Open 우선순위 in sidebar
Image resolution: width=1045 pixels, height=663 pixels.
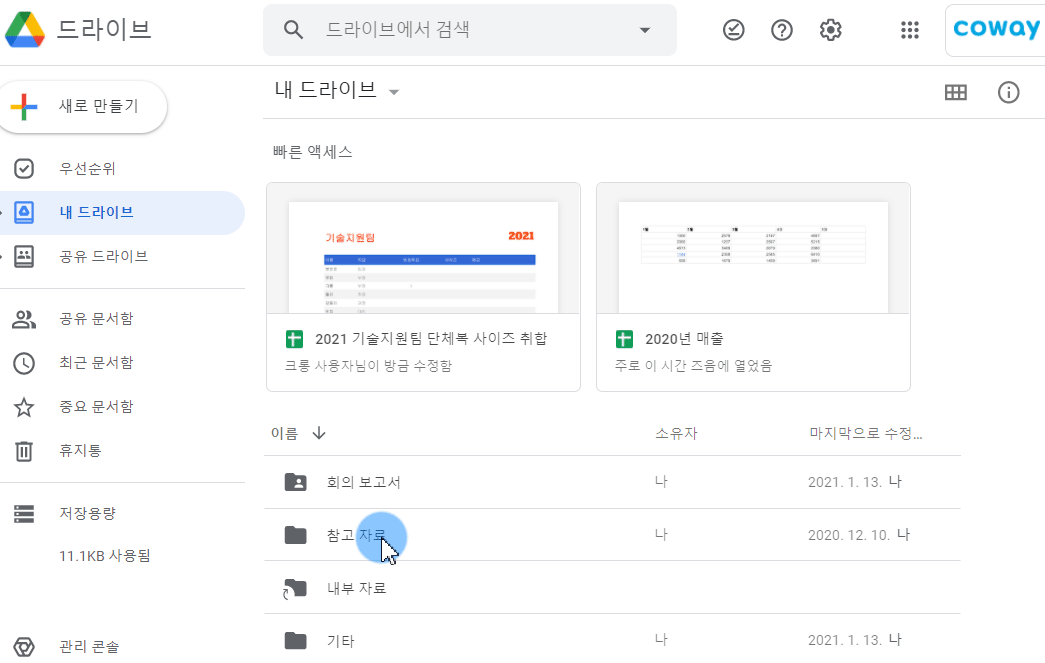87,169
